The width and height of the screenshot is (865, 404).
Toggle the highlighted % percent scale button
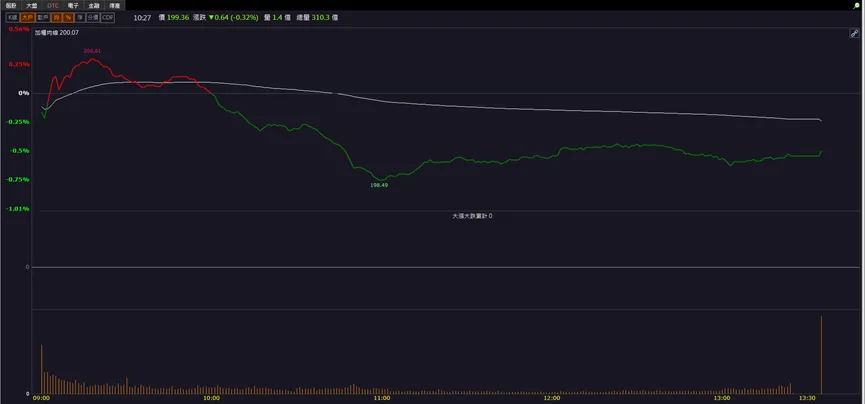tap(68, 18)
